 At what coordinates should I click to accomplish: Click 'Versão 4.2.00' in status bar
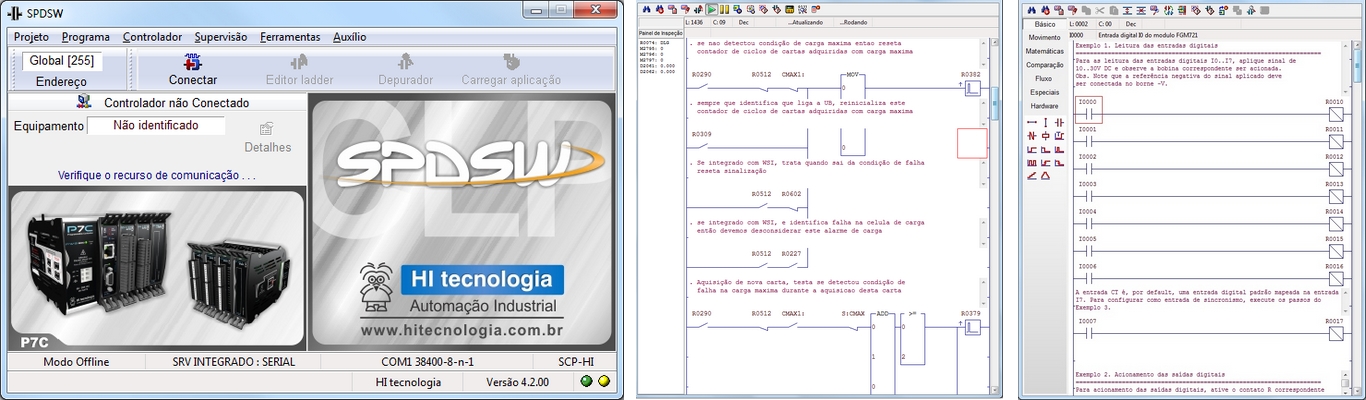[518, 382]
